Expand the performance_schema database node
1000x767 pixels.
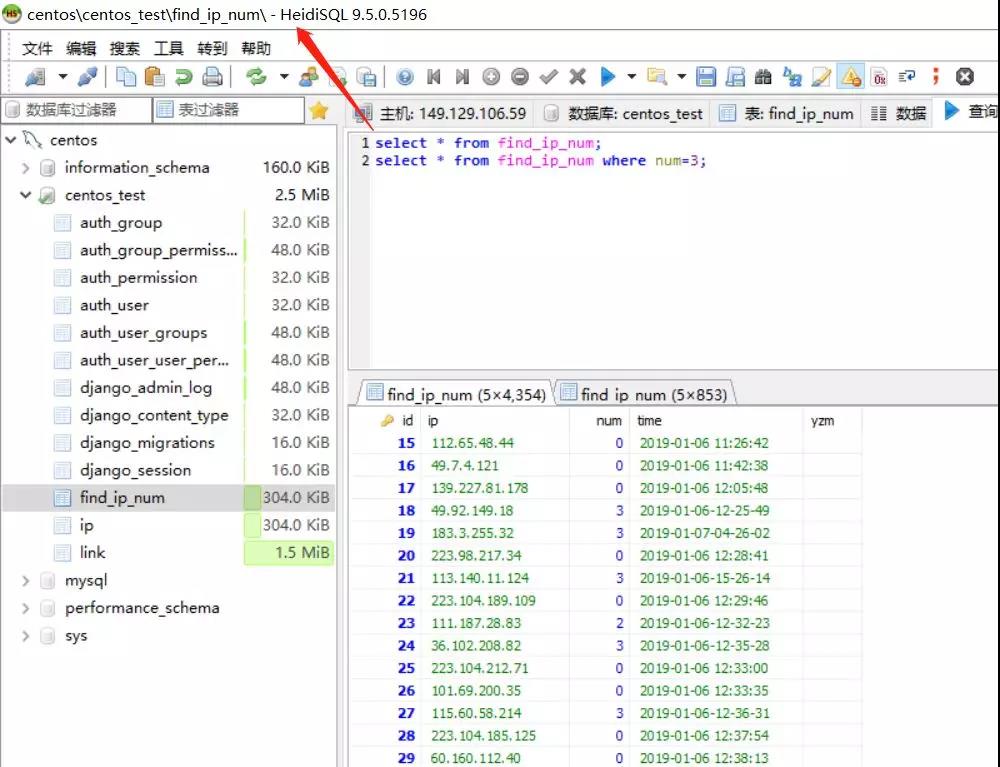[x=26, y=608]
